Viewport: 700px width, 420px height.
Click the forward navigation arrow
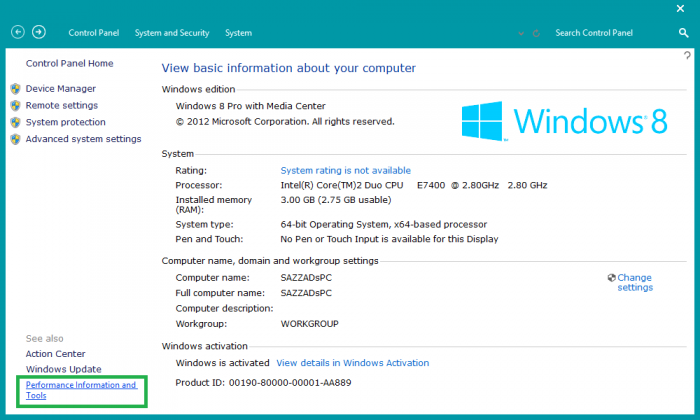point(39,33)
